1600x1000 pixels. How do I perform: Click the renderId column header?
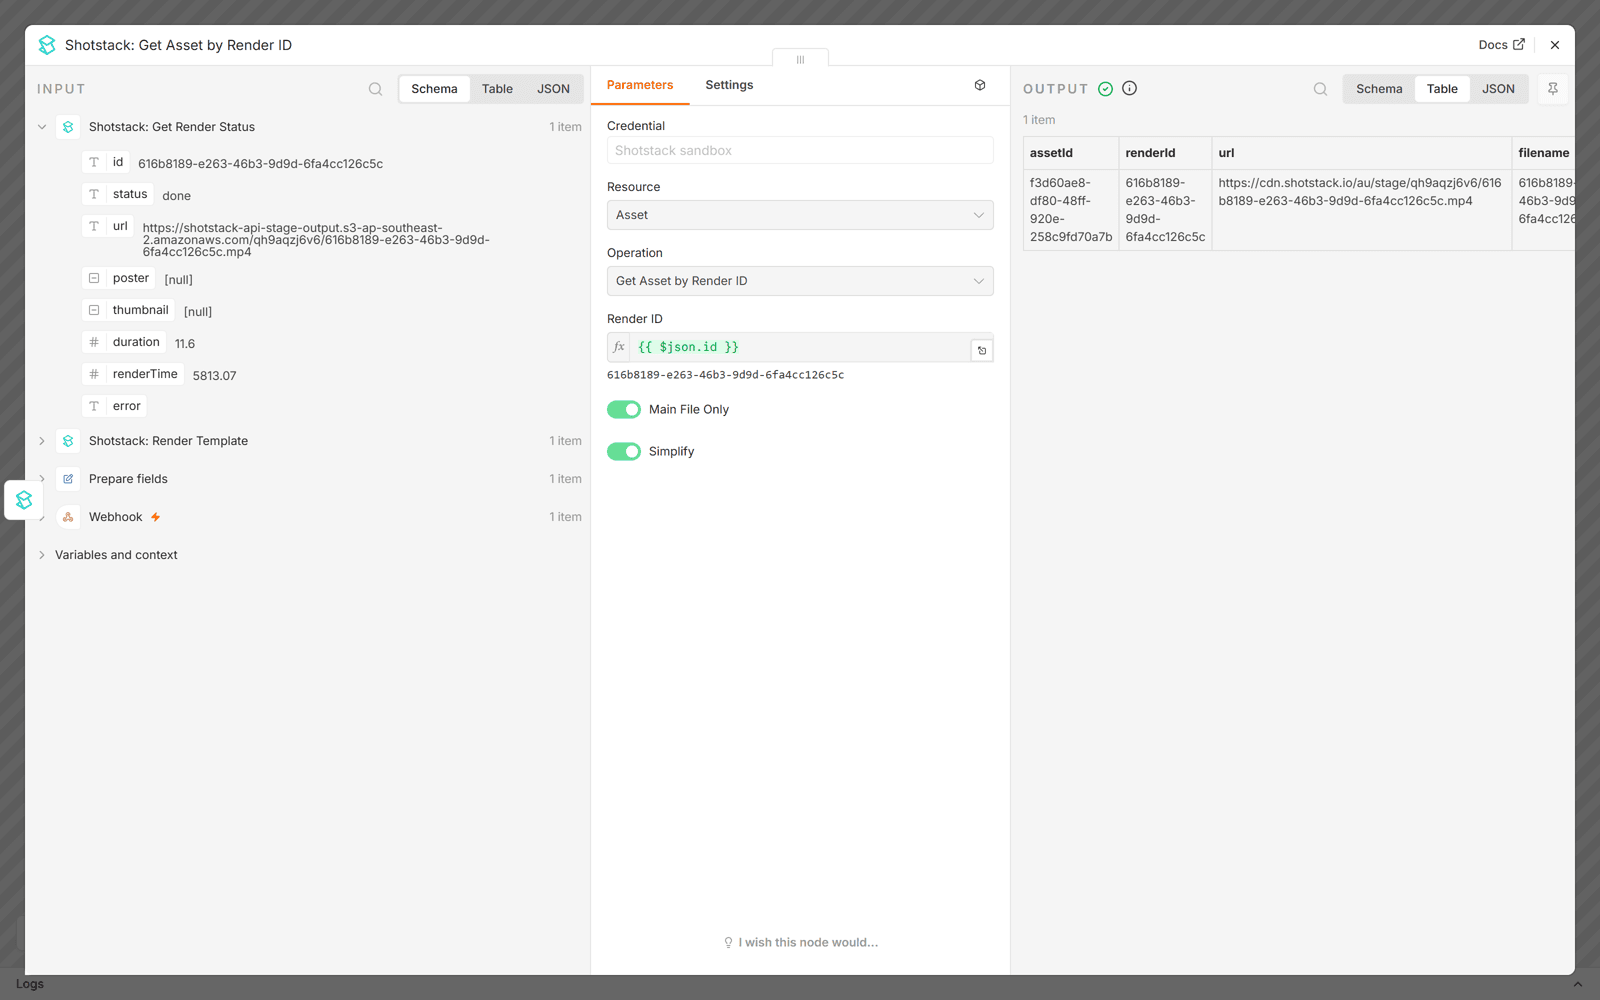(1165, 153)
